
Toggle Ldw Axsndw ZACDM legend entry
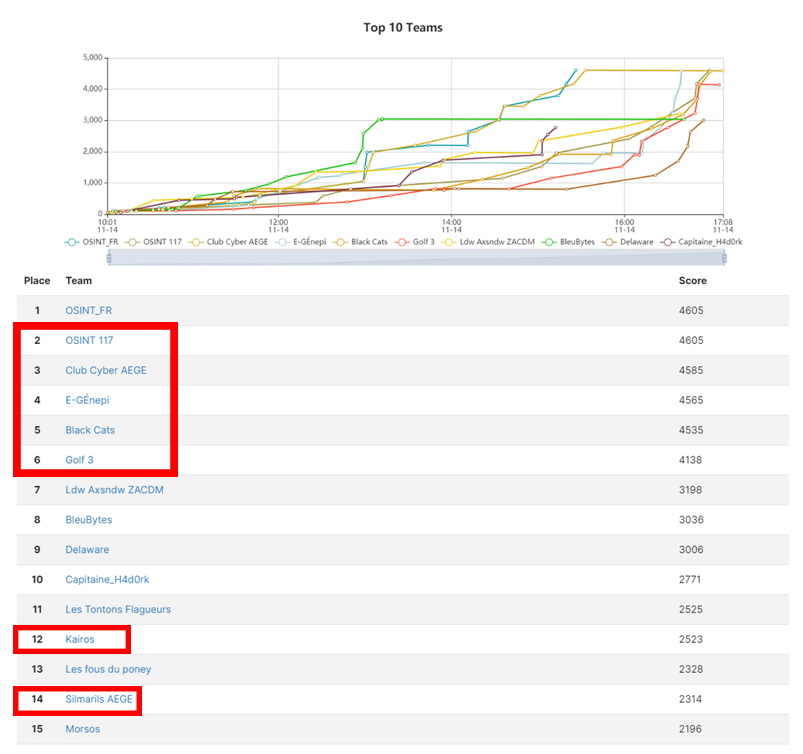[489, 242]
